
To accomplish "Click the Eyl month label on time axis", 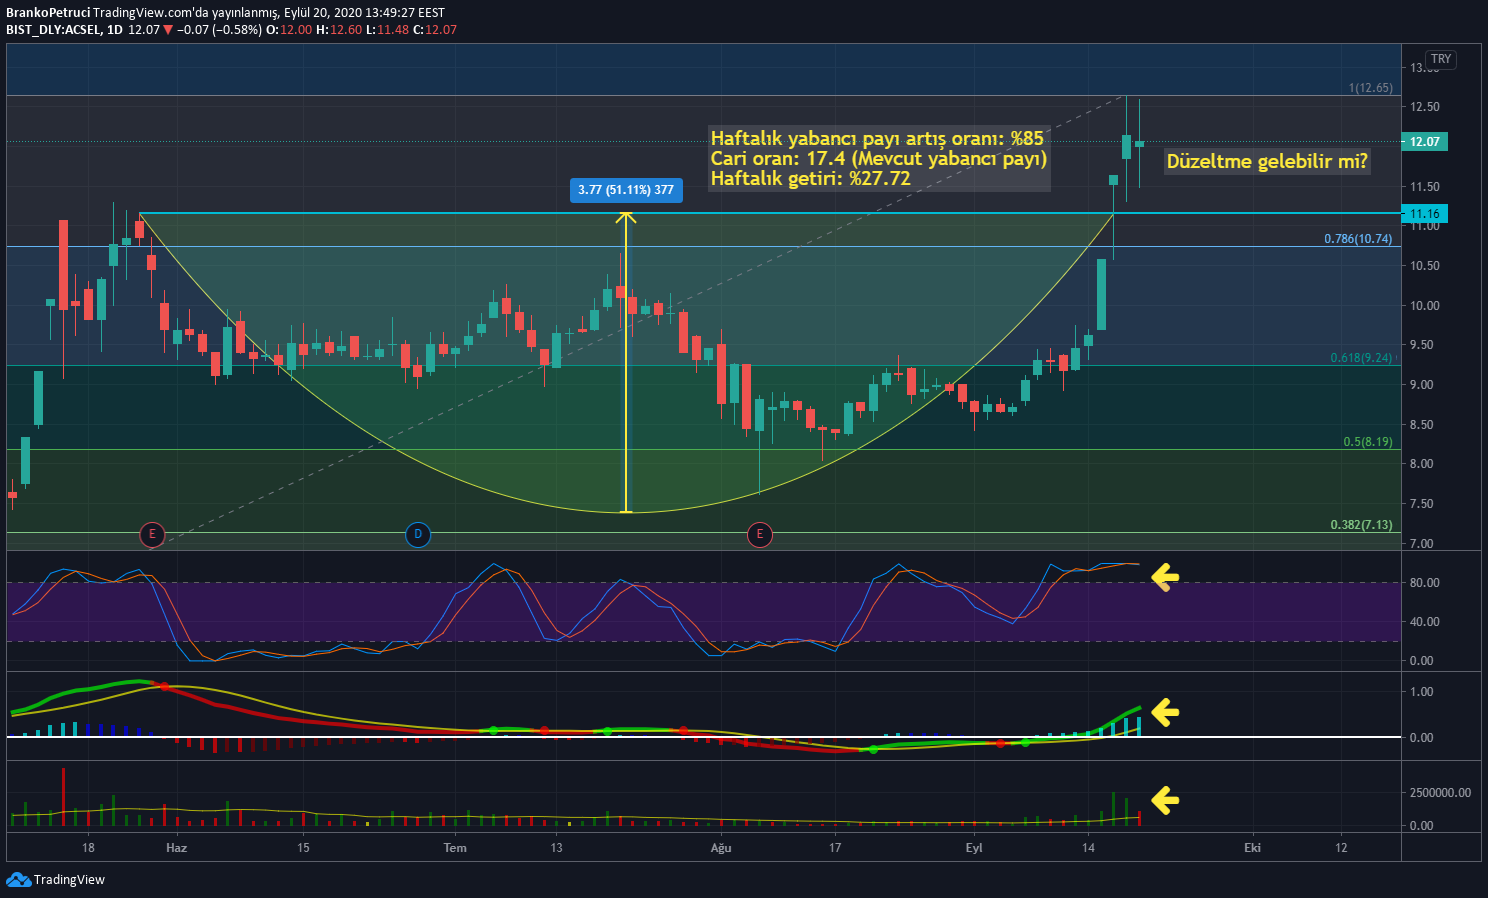I will (x=974, y=848).
